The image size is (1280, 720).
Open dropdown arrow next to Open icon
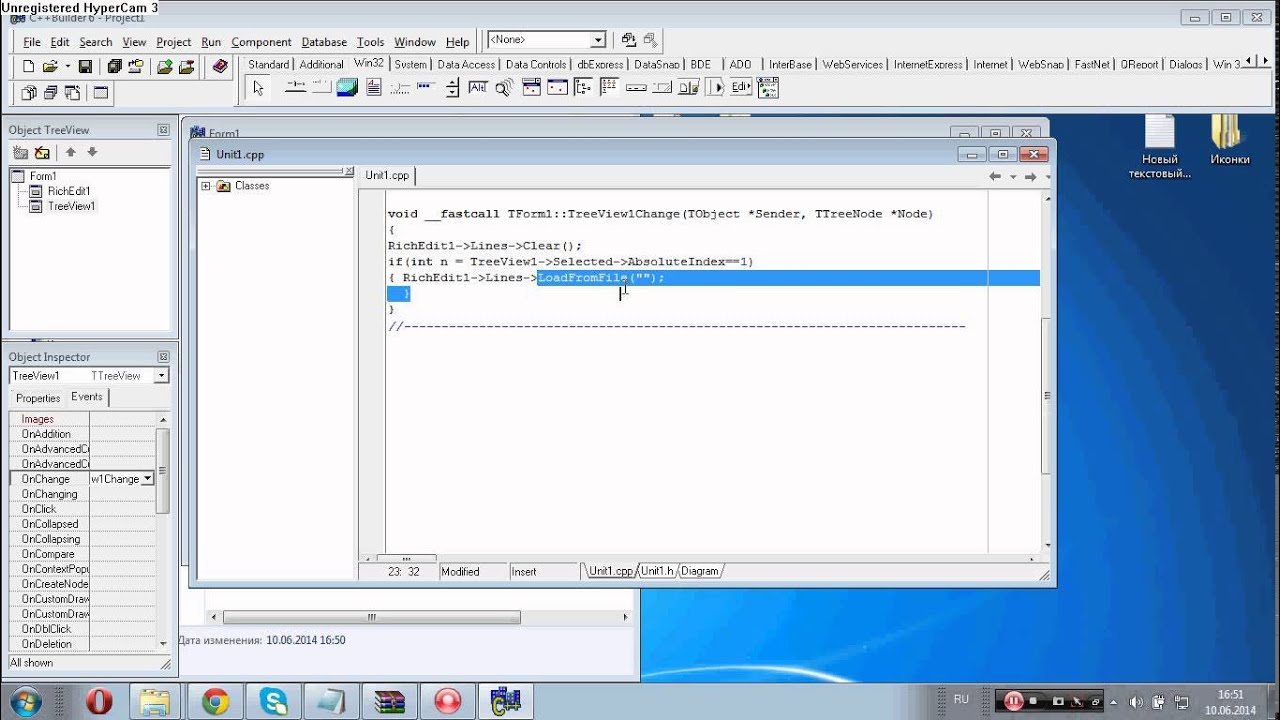tap(67, 66)
